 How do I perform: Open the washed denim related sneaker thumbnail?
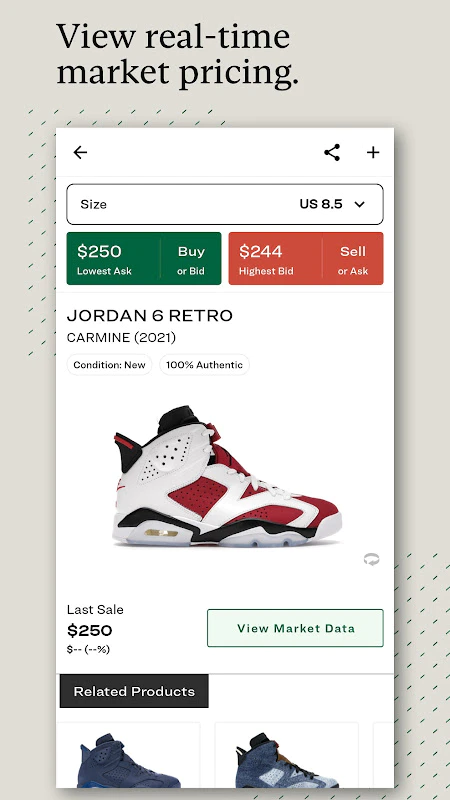tap(287, 756)
